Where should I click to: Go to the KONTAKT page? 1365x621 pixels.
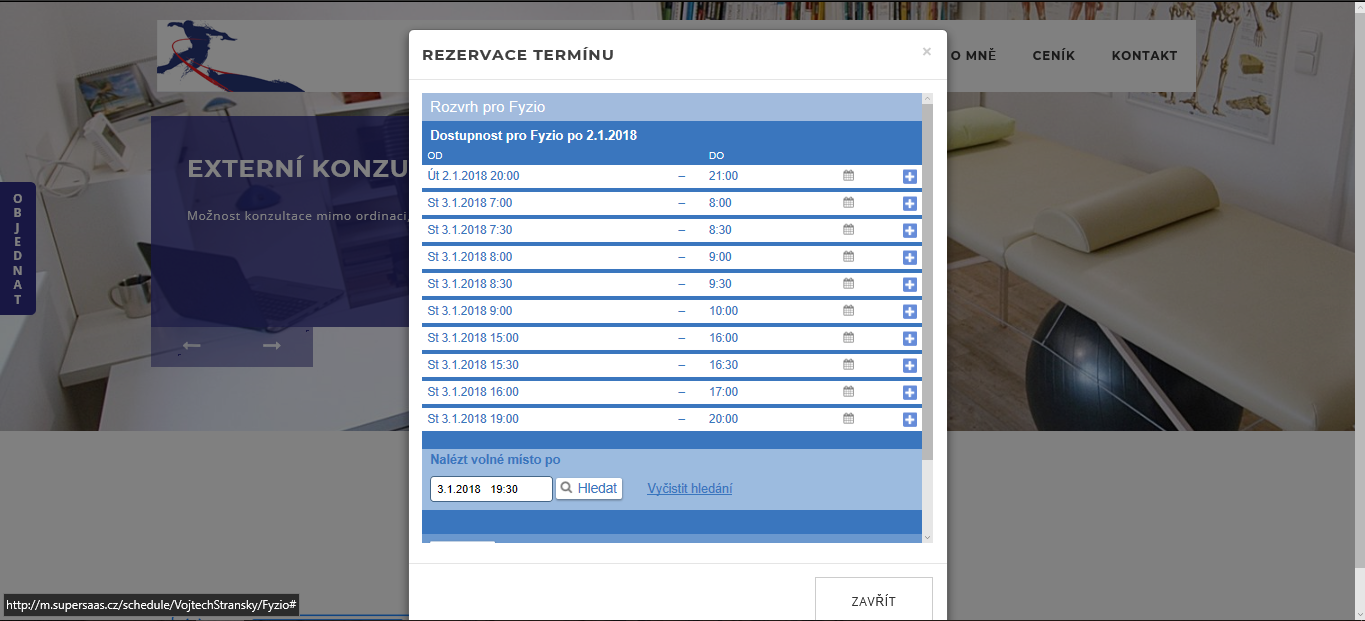1144,56
